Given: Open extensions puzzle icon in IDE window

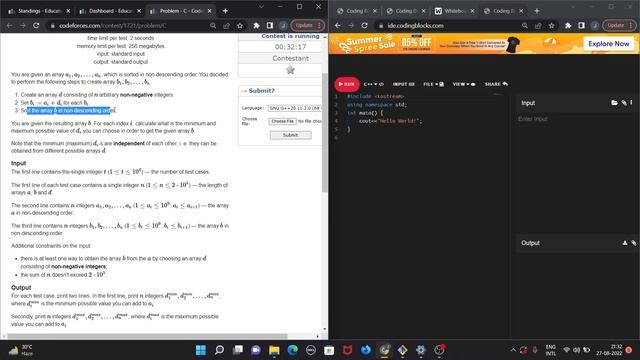Looking at the screenshot, I should (568, 25).
